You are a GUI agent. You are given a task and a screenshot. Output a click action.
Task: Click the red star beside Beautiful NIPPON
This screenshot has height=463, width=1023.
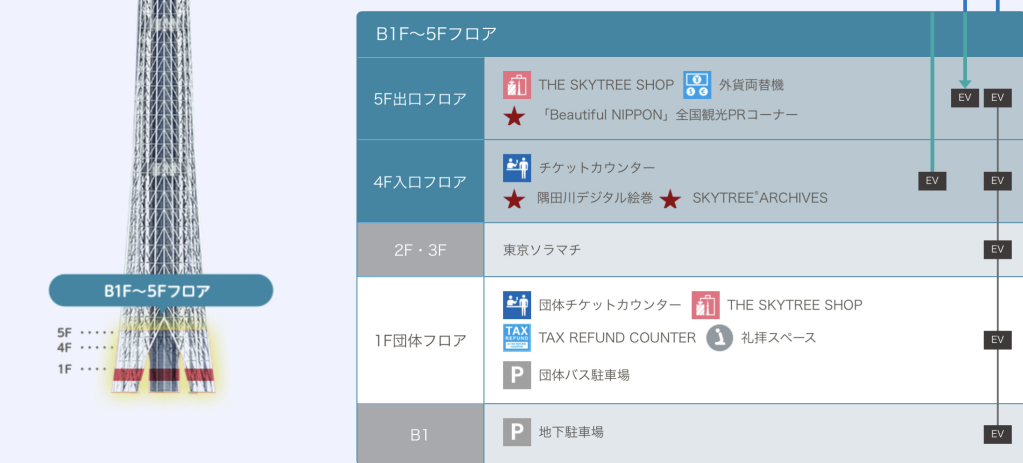point(515,116)
